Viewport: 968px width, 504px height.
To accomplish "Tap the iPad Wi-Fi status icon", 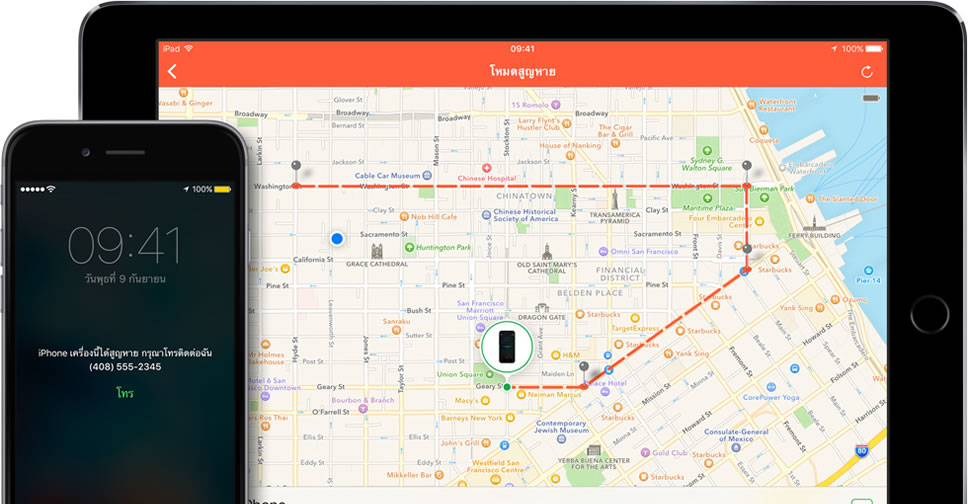I will tap(188, 49).
